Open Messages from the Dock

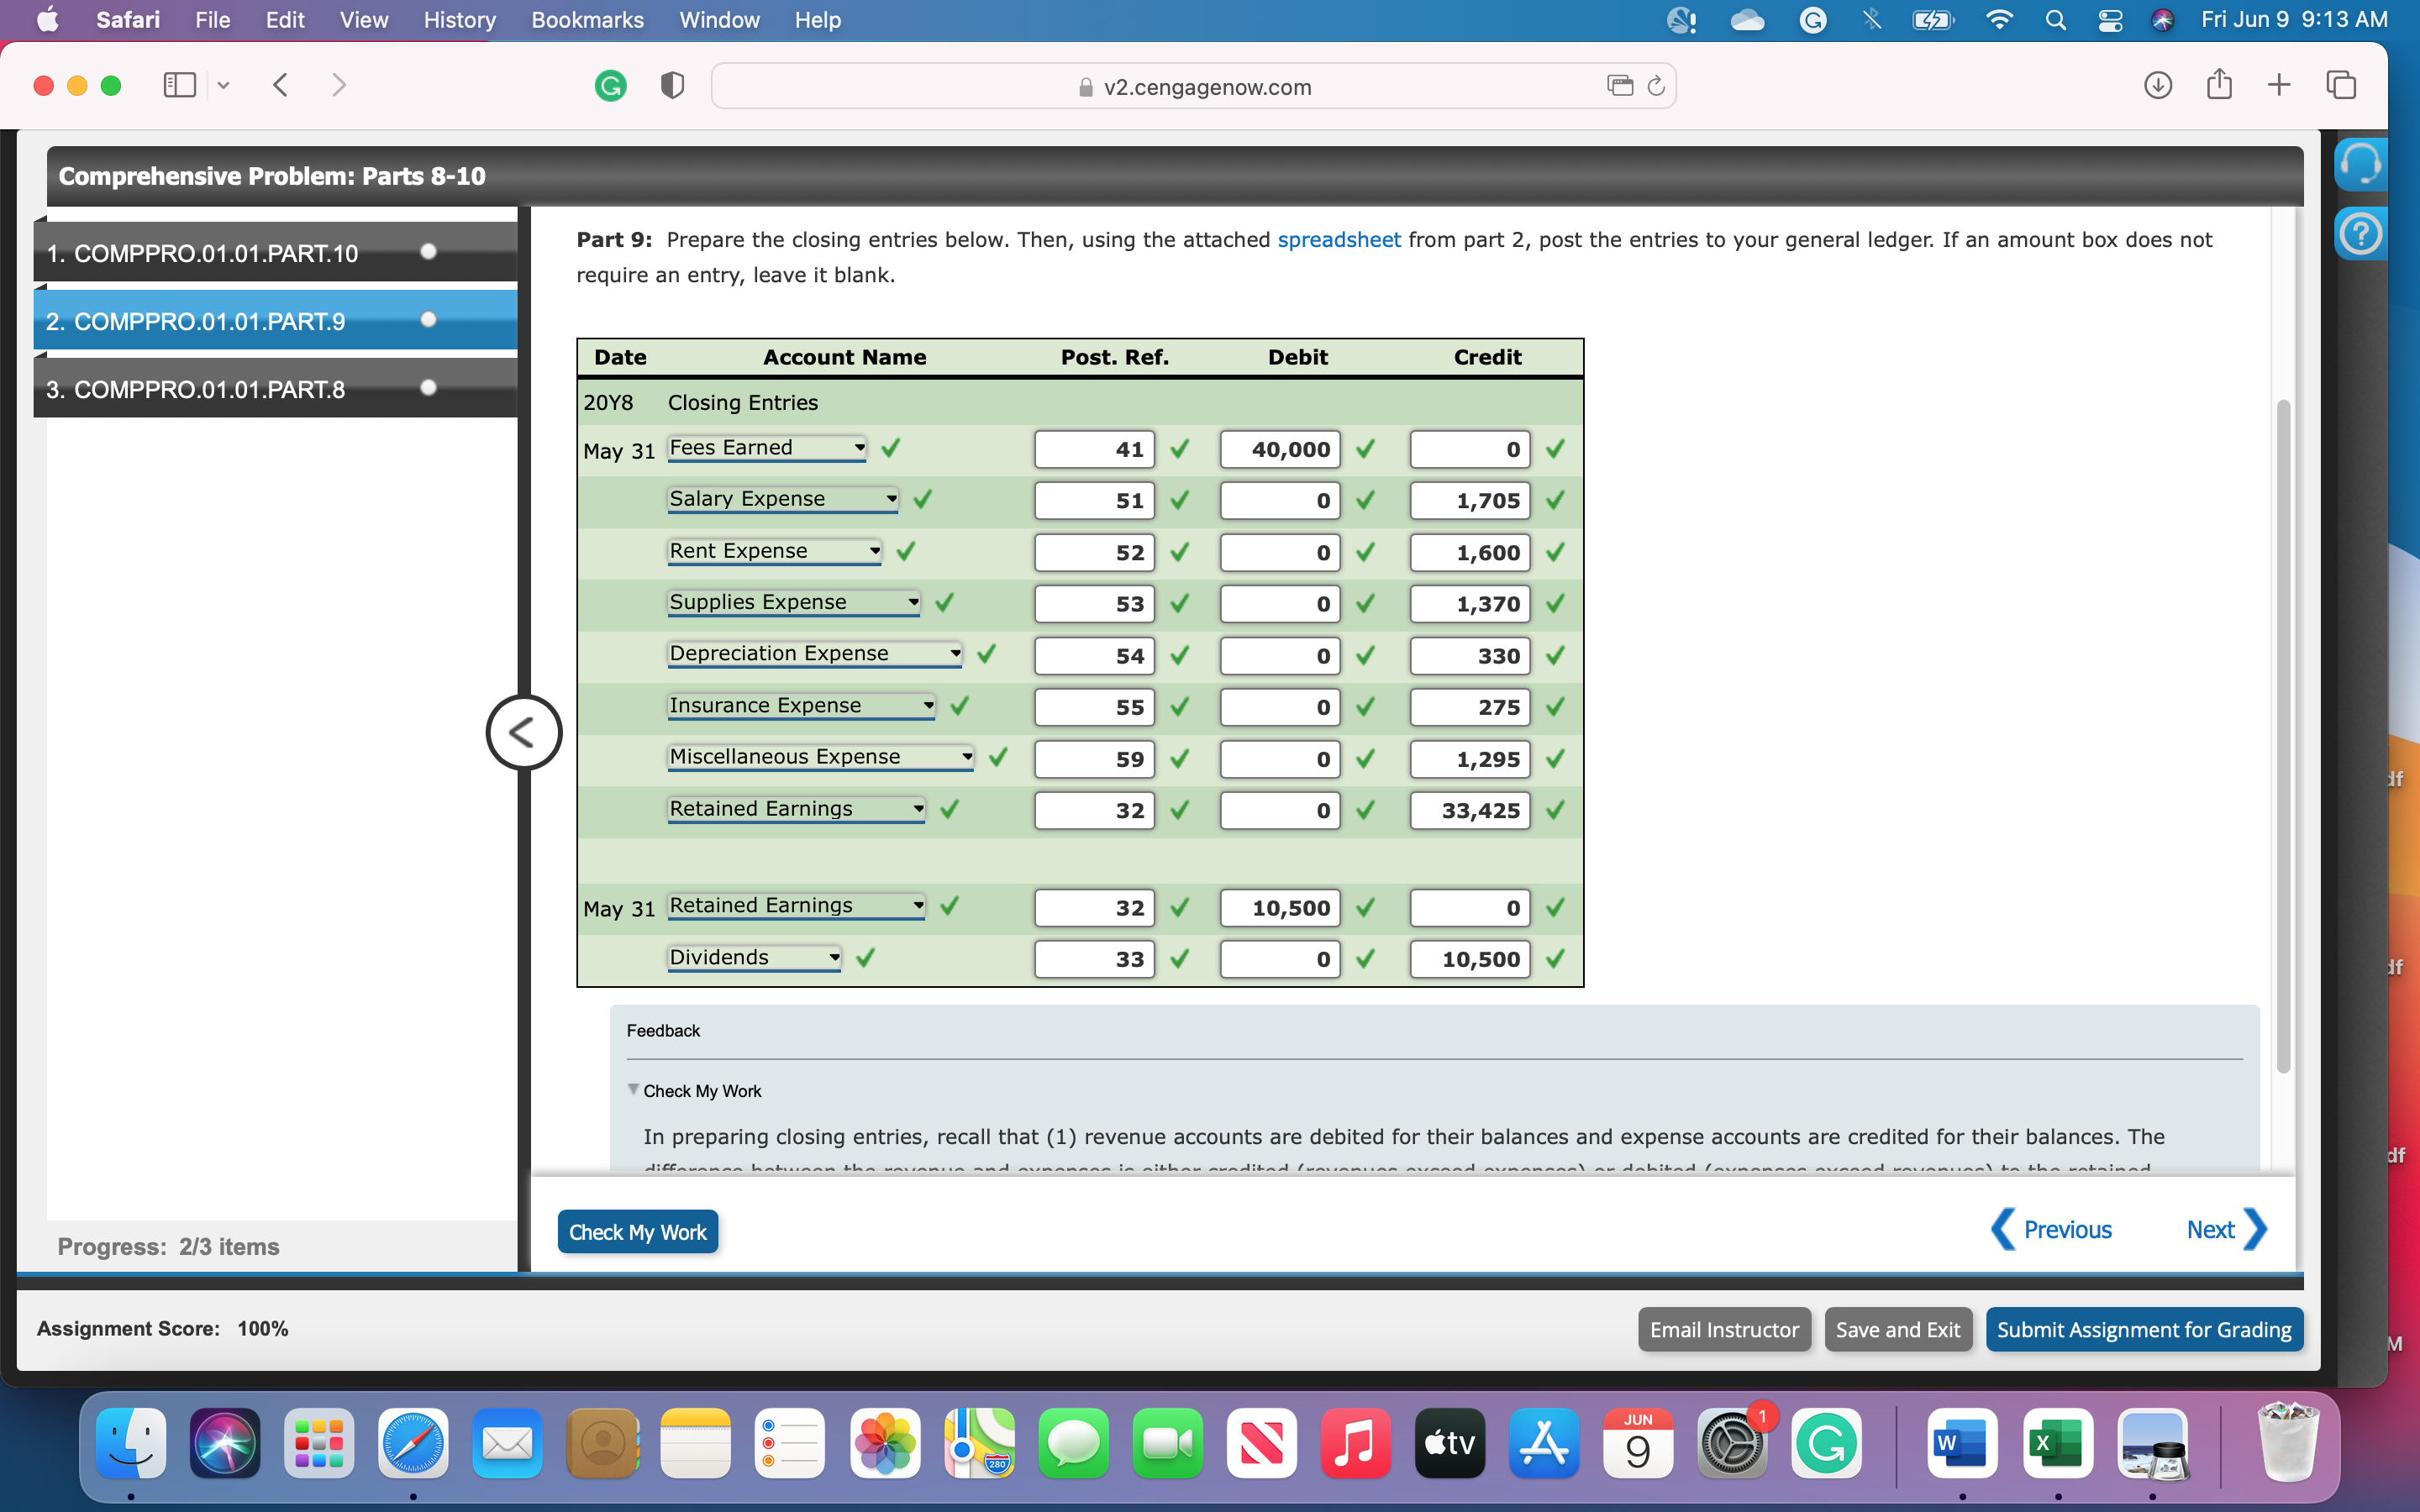[1074, 1443]
